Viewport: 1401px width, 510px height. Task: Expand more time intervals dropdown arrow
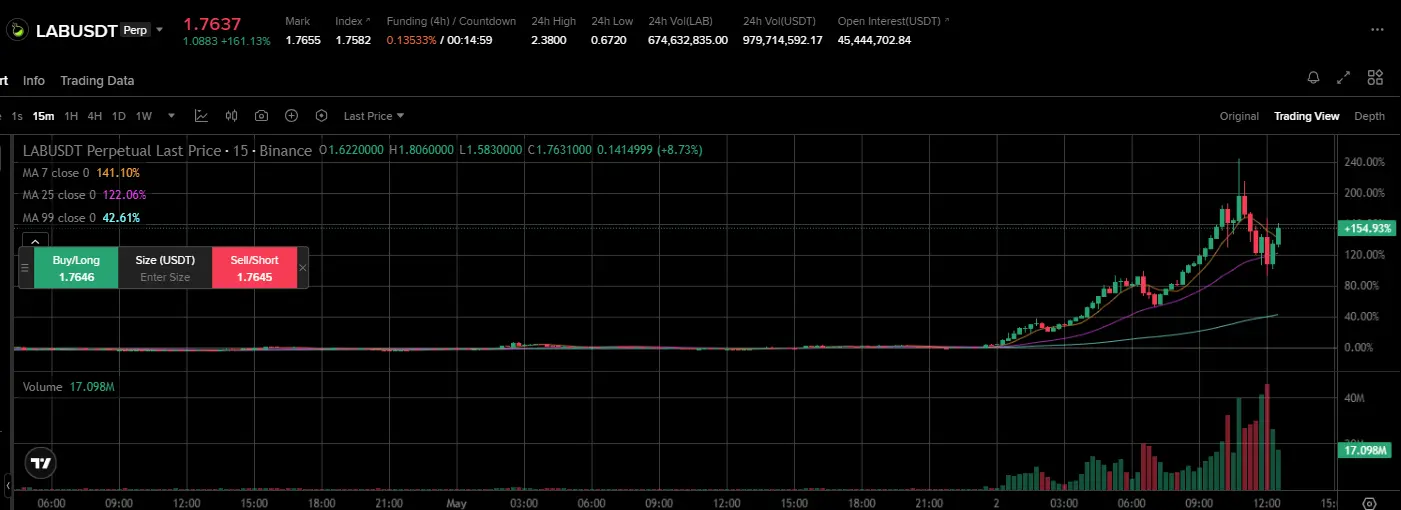click(x=171, y=116)
